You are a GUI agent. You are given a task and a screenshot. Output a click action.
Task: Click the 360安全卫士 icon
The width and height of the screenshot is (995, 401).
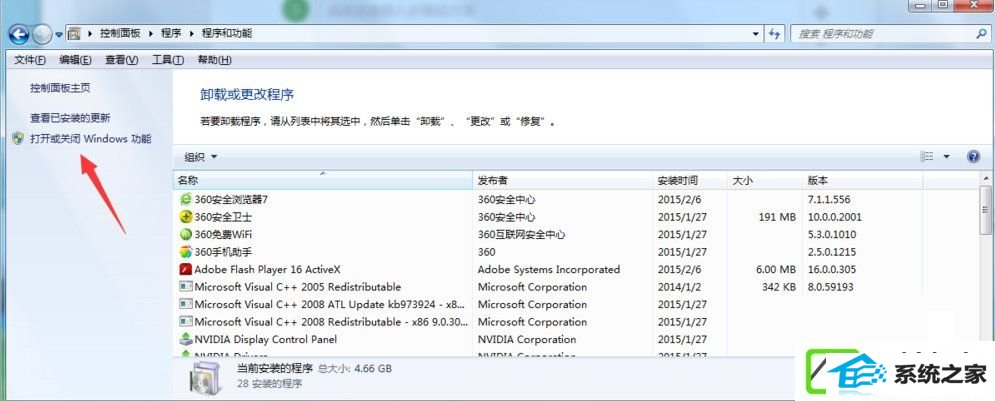tap(185, 216)
